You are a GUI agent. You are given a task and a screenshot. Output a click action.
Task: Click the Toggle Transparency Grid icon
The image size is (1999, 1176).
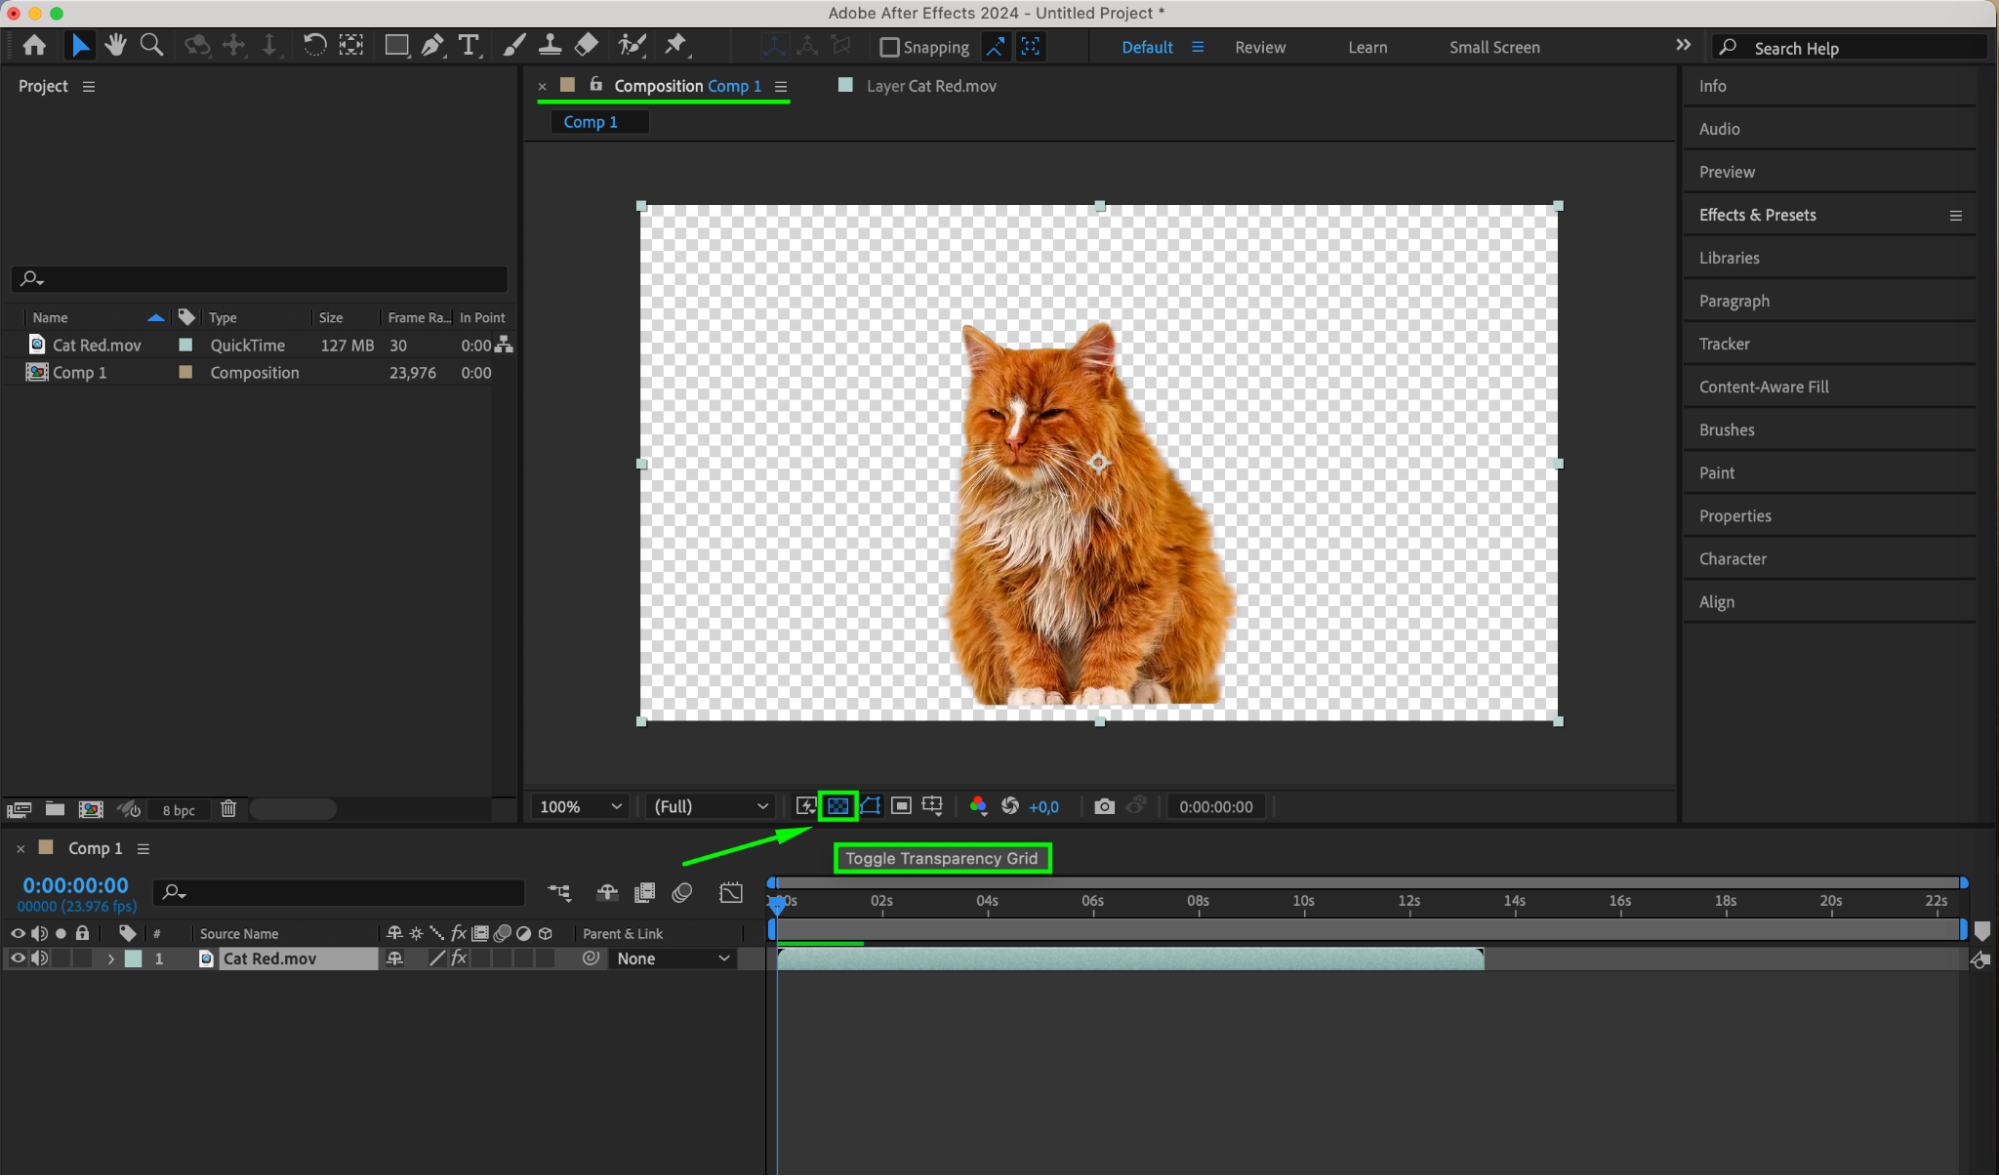click(838, 806)
